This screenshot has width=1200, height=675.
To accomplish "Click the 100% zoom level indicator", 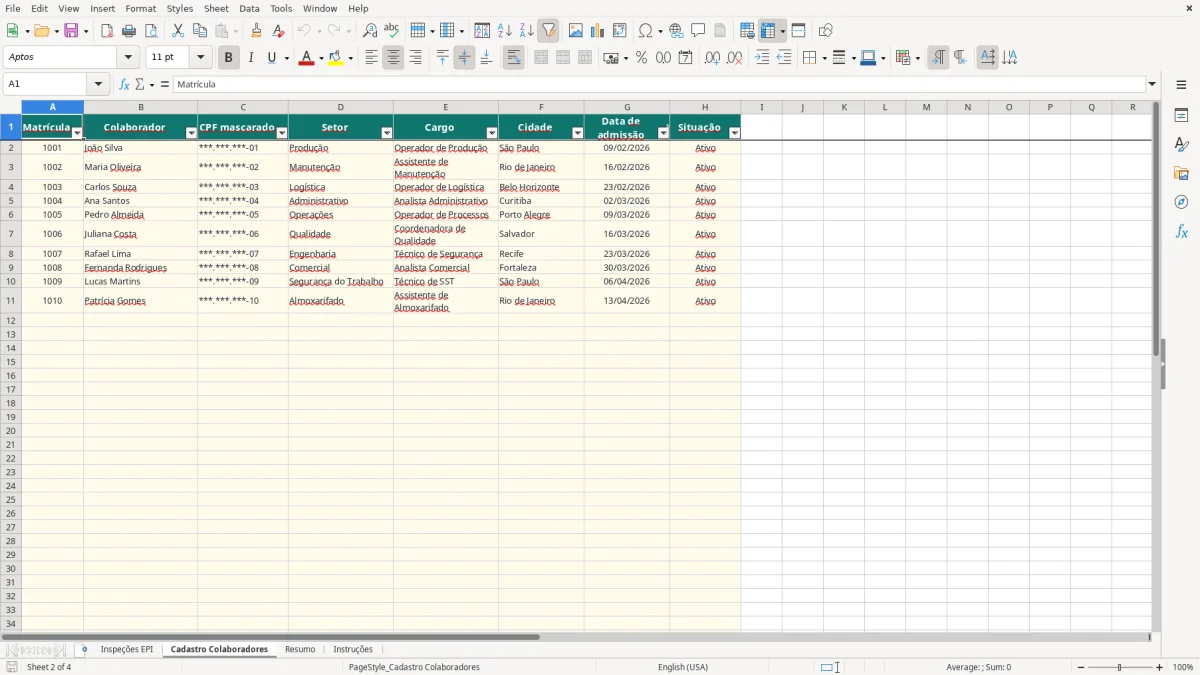I will click(1183, 667).
